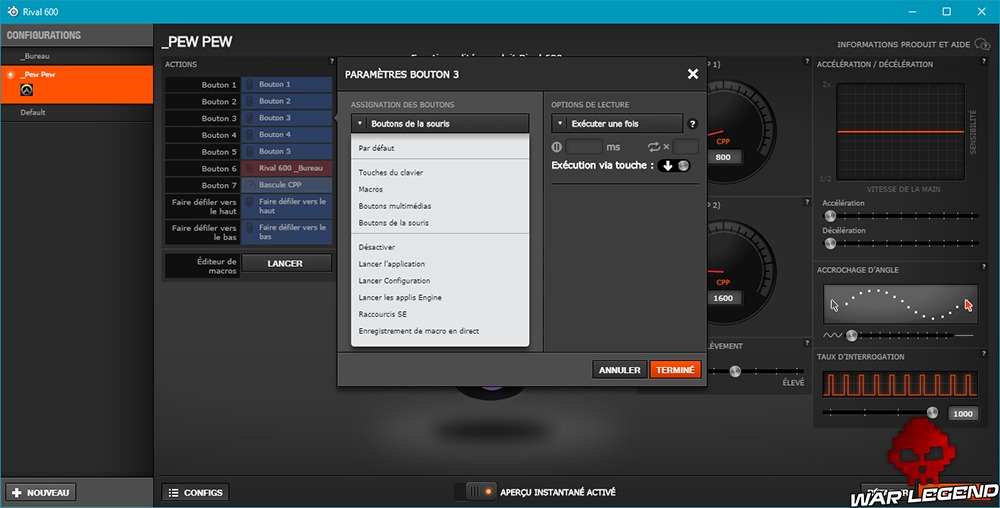This screenshot has height=508, width=1000.
Task: Click the Overwatch icon under _Pew Pew
Action: (x=27, y=90)
